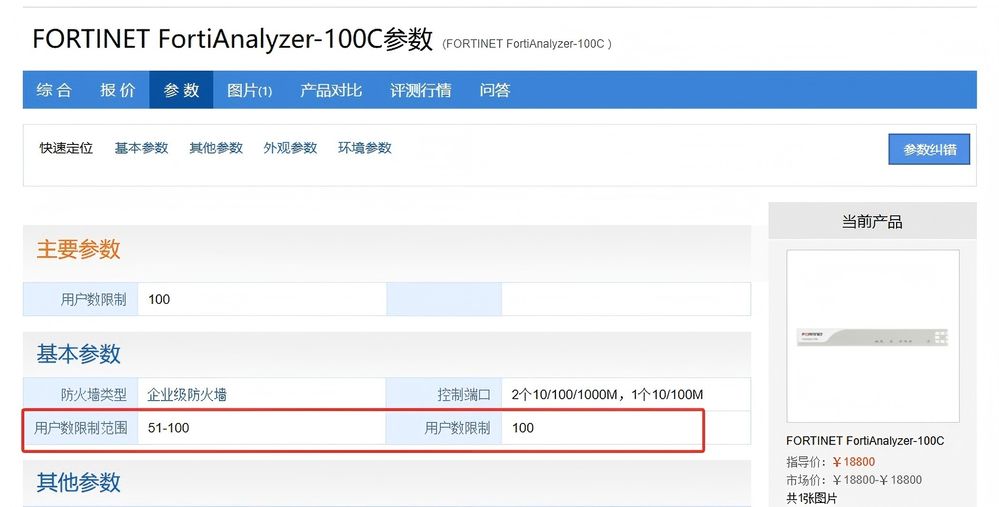
Task: Switch to the 报价 tab
Action: point(118,90)
